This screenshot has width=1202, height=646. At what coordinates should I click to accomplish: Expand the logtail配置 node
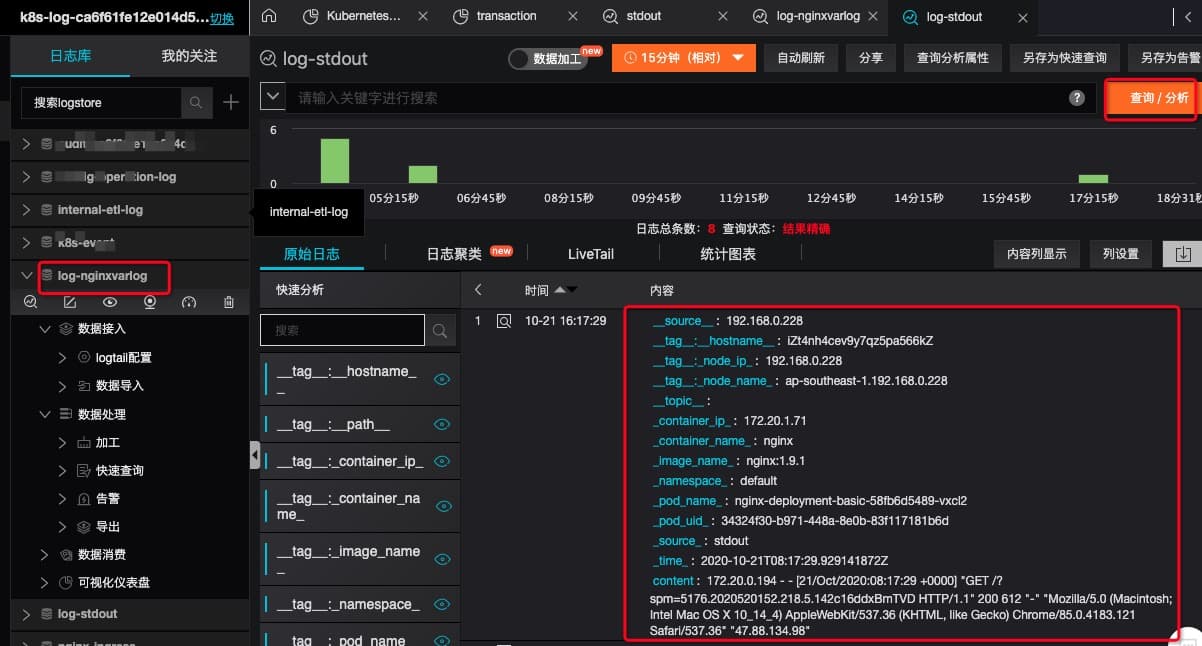tap(62, 357)
